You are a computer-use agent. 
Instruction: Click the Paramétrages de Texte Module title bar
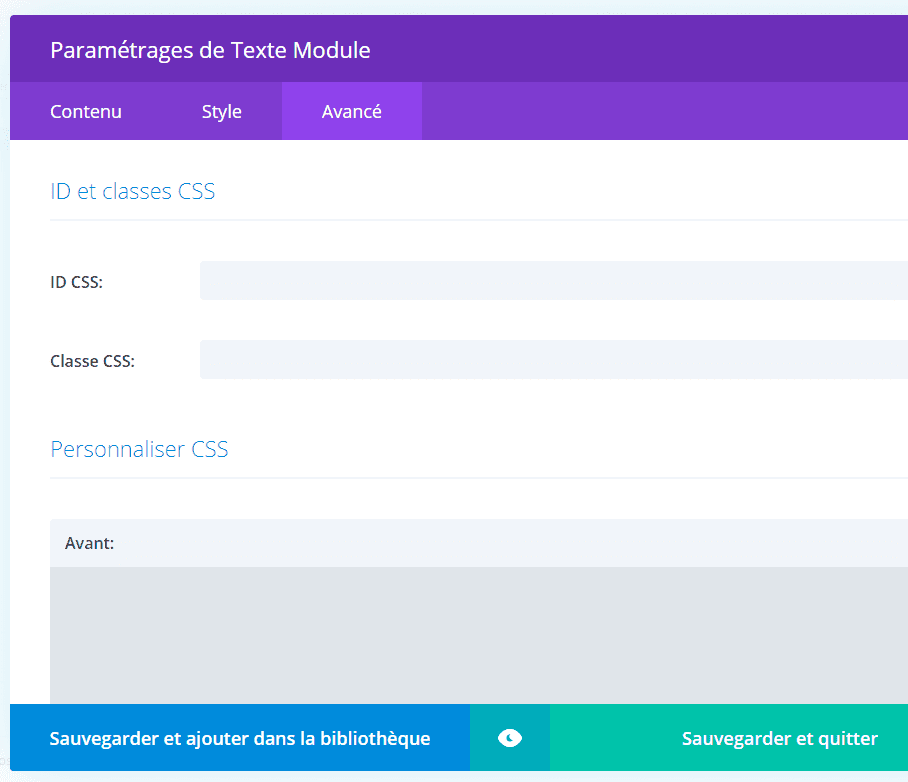[210, 48]
